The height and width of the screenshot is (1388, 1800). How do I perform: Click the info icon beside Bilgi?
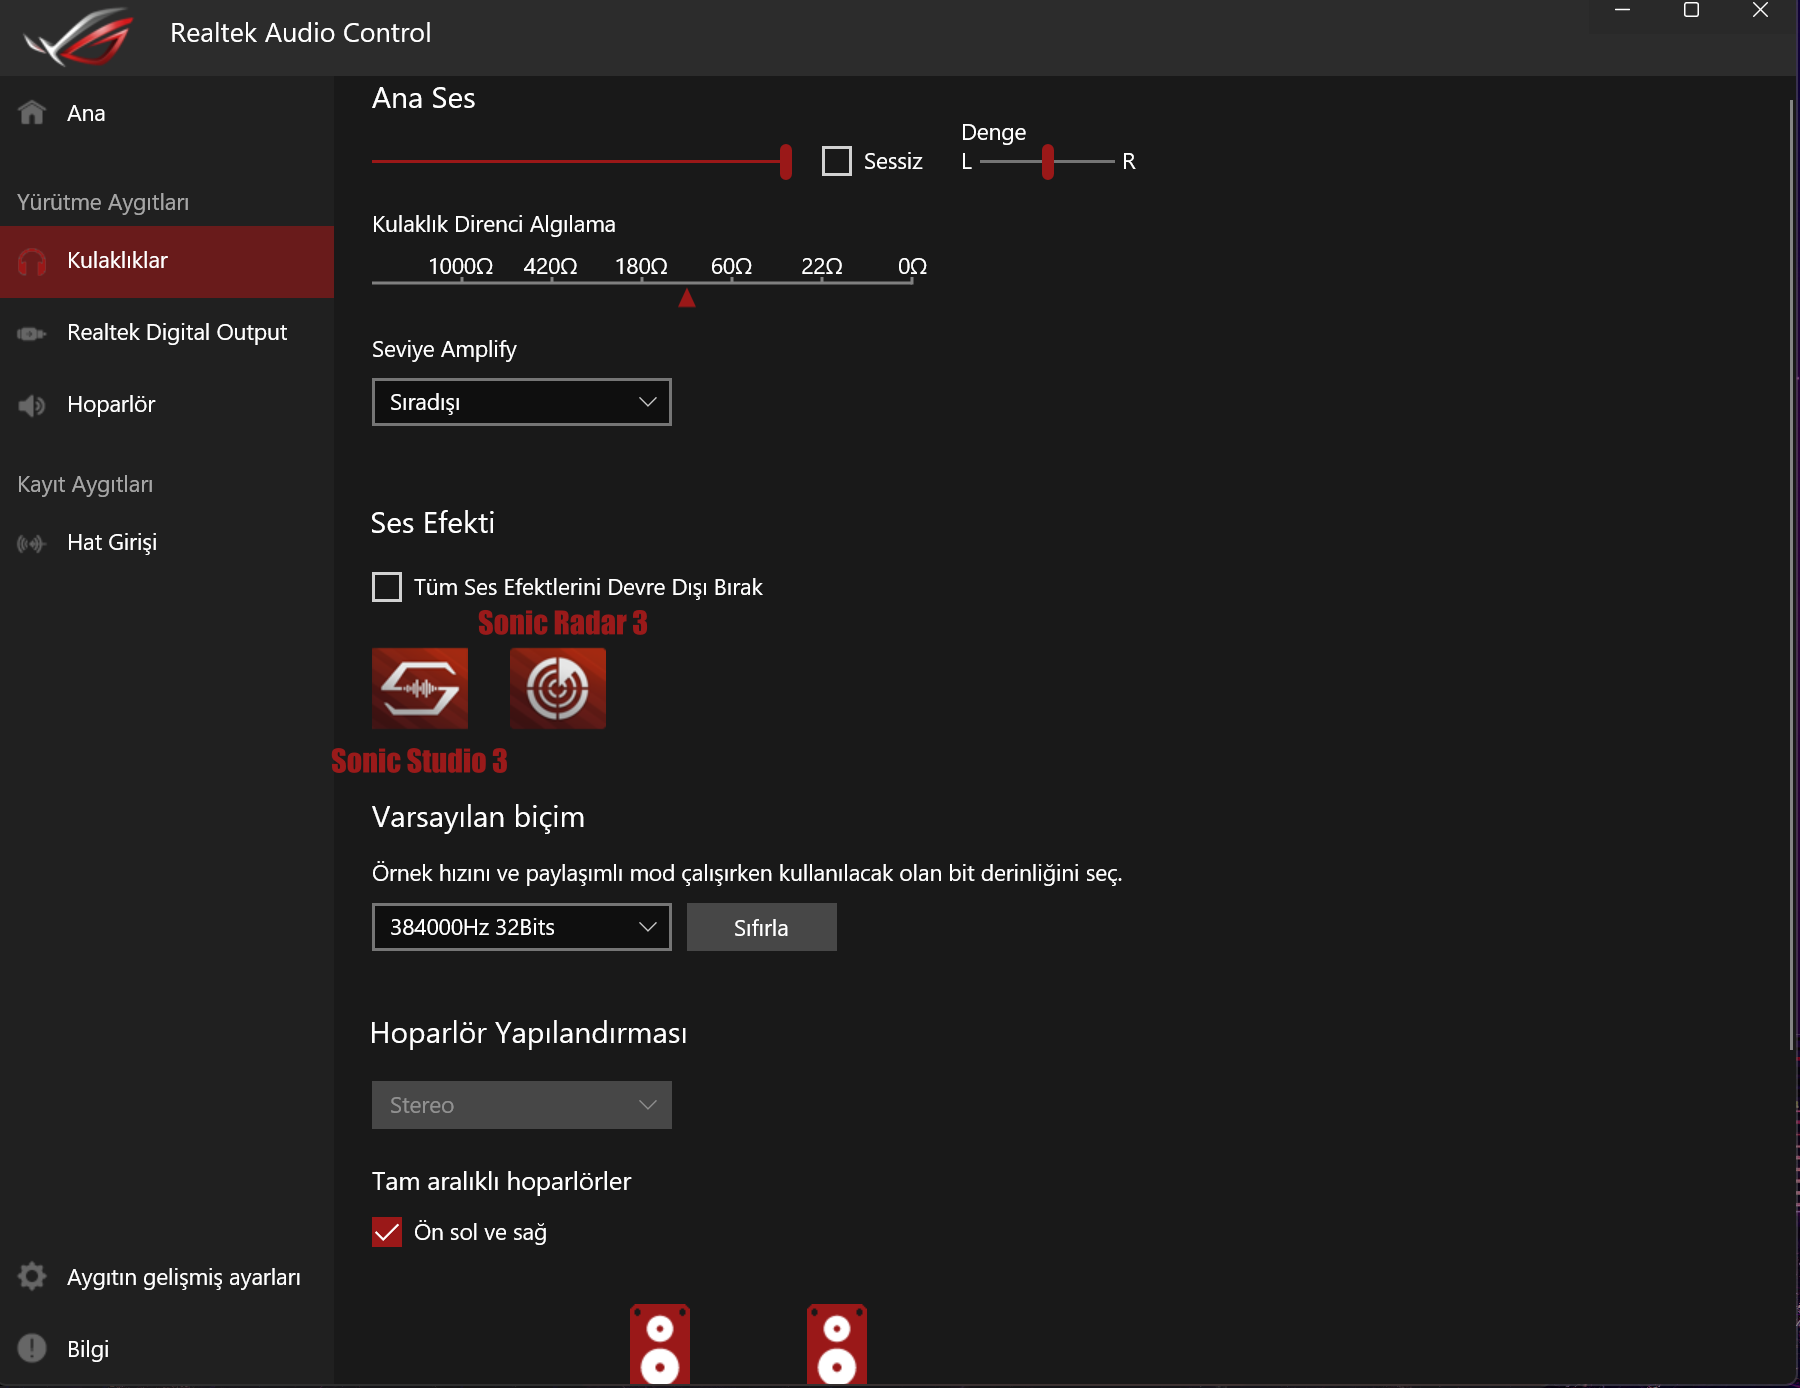click(x=32, y=1348)
